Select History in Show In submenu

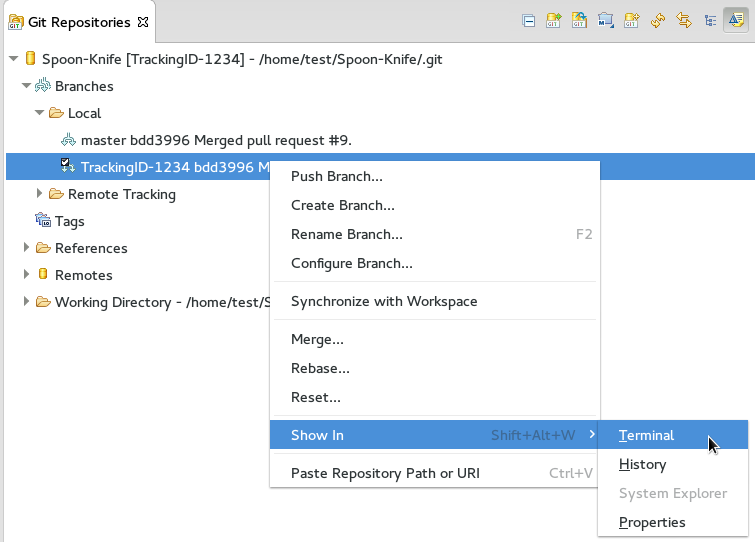click(673, 464)
